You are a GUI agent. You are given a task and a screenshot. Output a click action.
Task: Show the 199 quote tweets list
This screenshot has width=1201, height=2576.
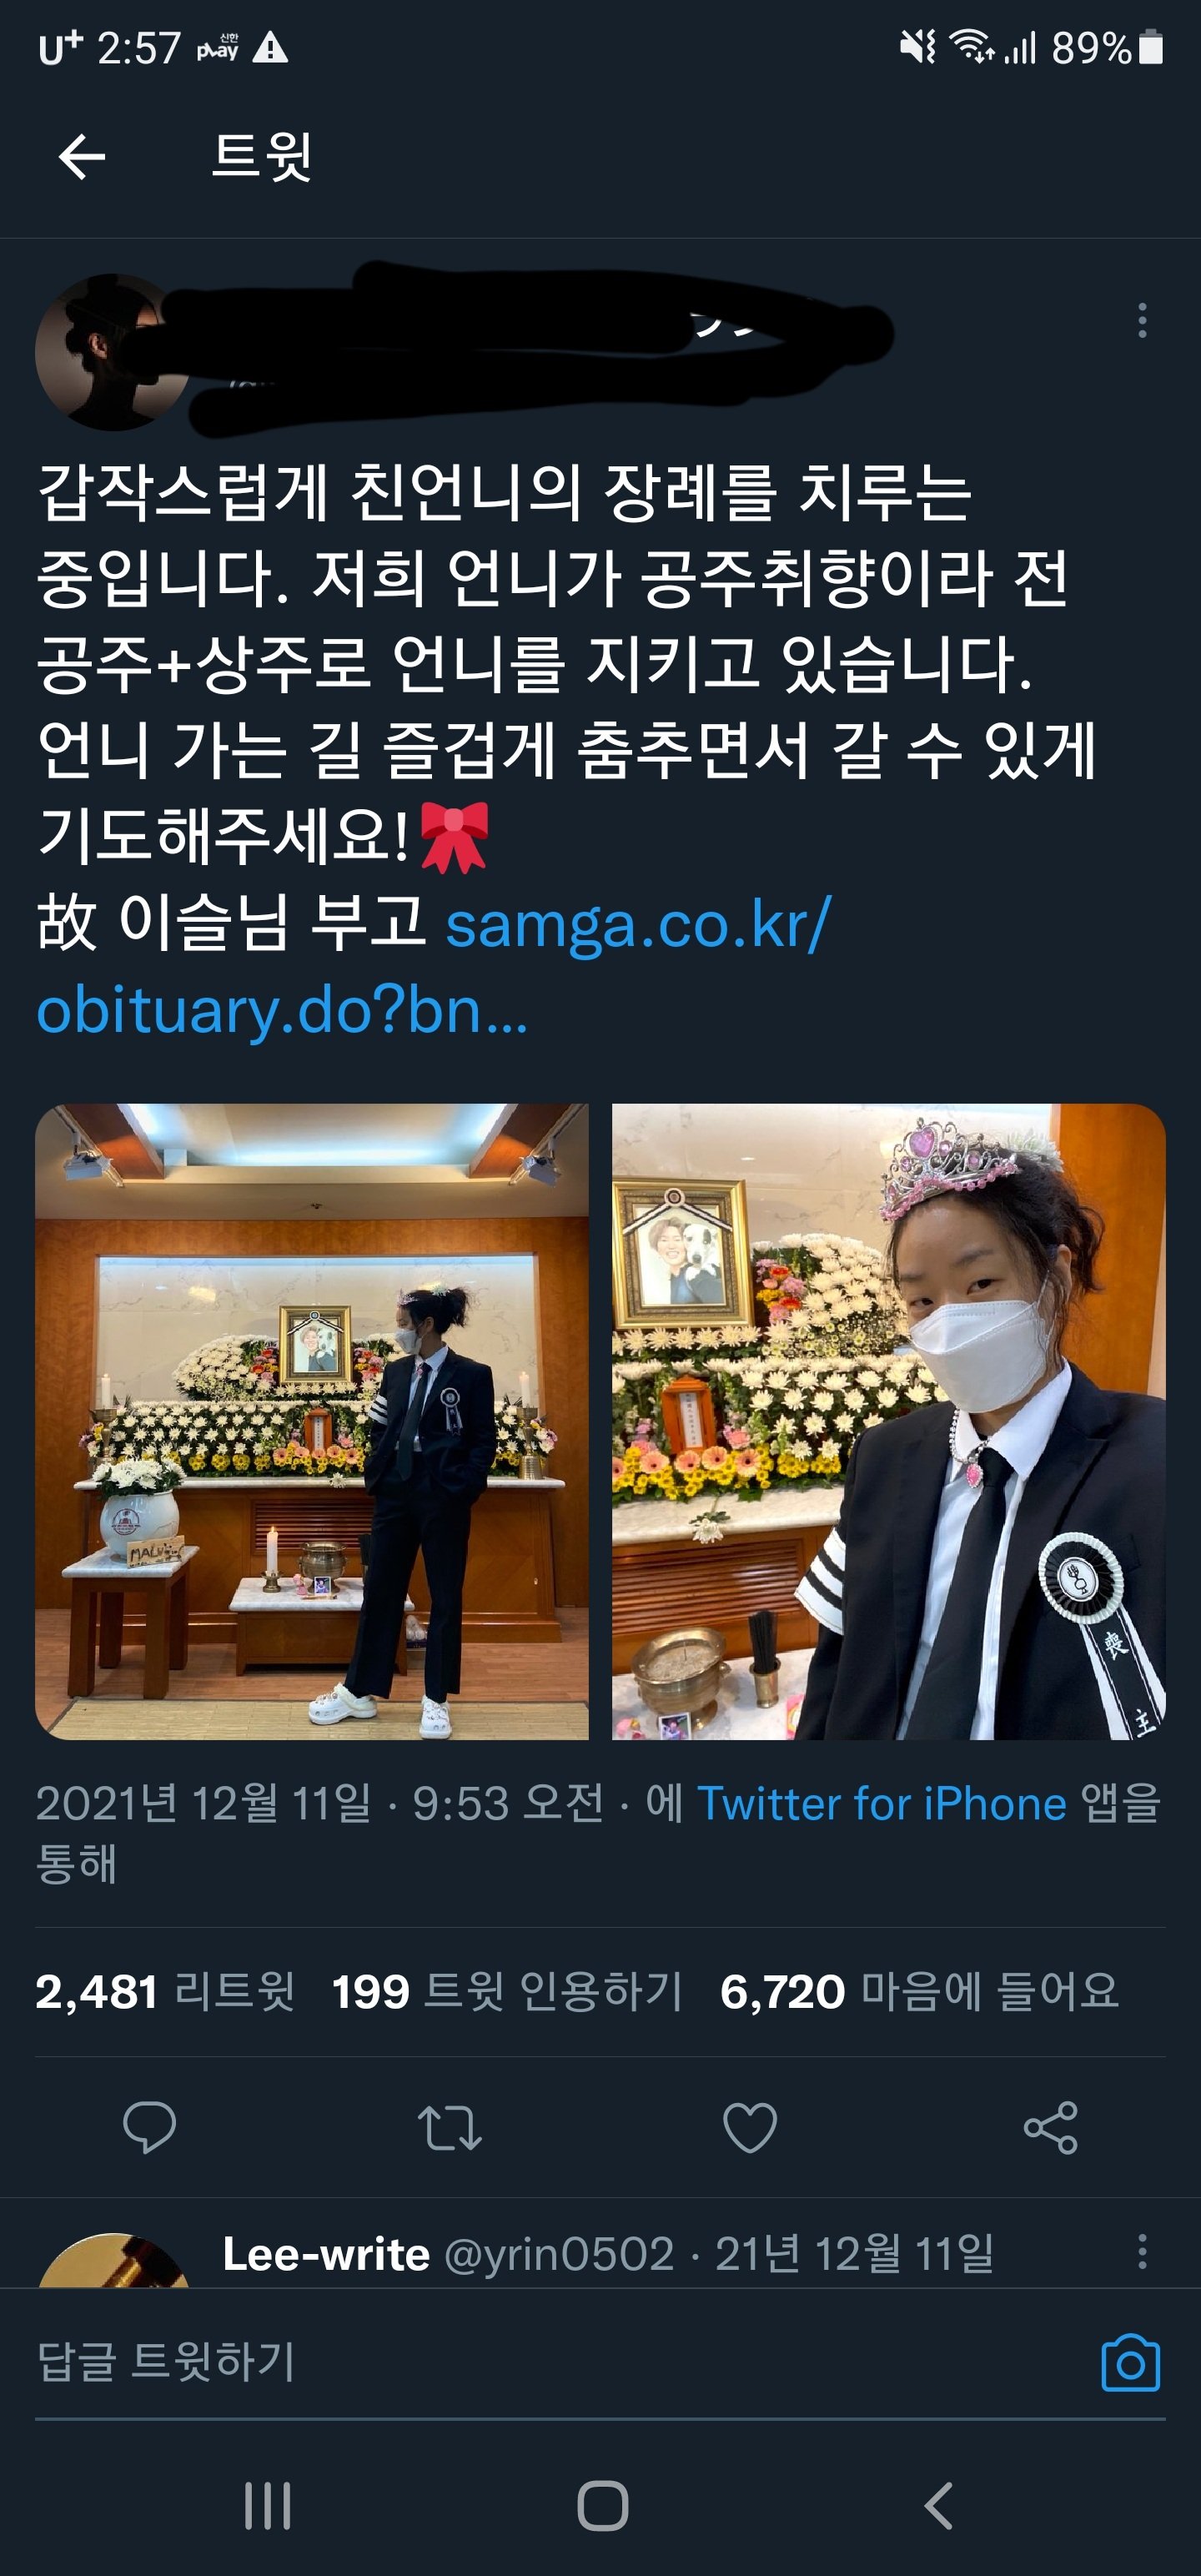(507, 1991)
